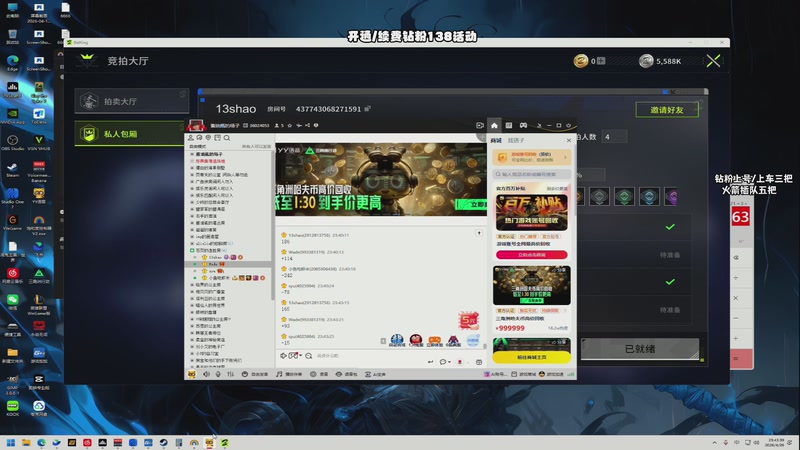
Task: Click the red 5元 coupon badge in chat
Action: 468,320
